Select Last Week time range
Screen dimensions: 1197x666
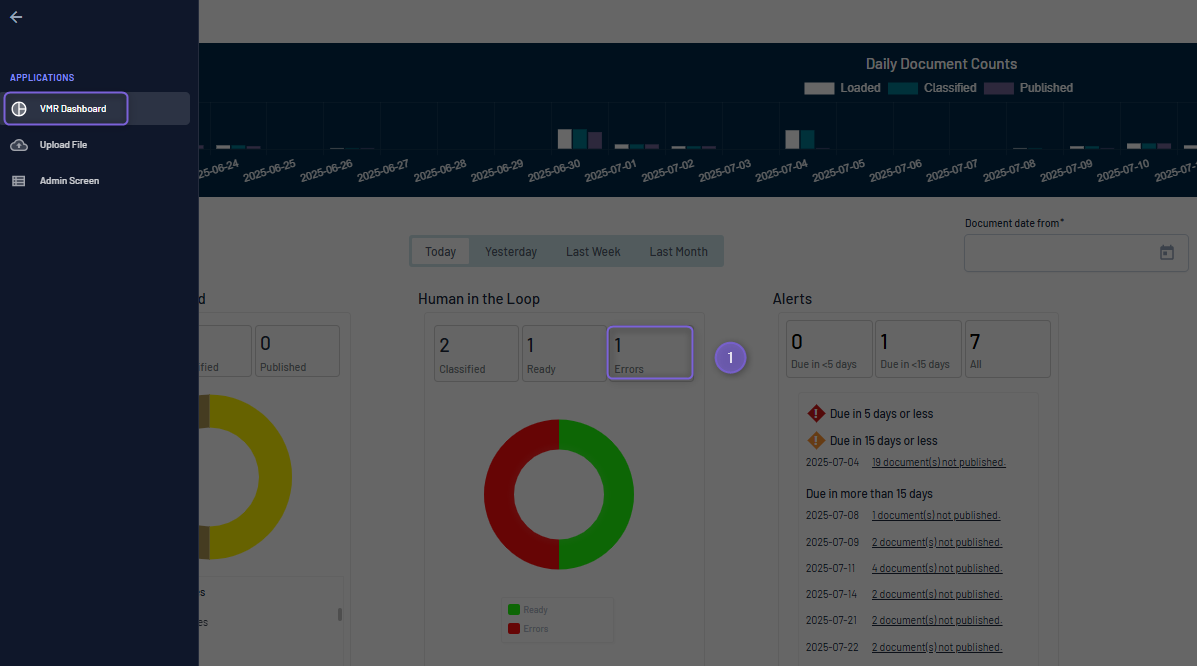tap(593, 251)
